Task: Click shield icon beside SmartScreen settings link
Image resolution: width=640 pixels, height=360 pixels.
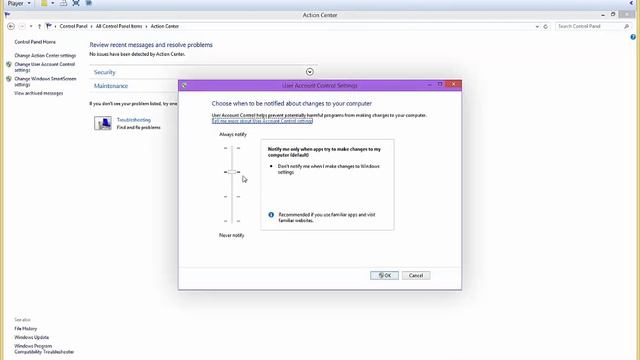Action: pyautogui.click(x=9, y=79)
